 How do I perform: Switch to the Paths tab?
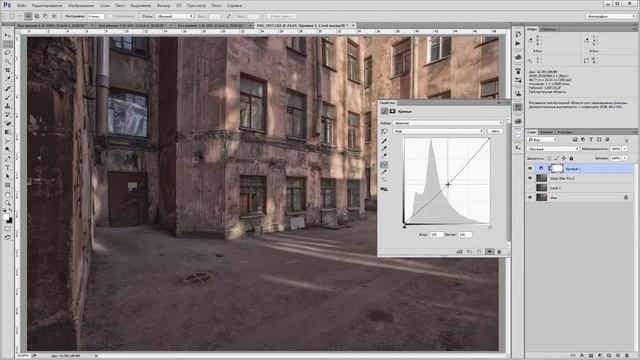tap(565, 132)
